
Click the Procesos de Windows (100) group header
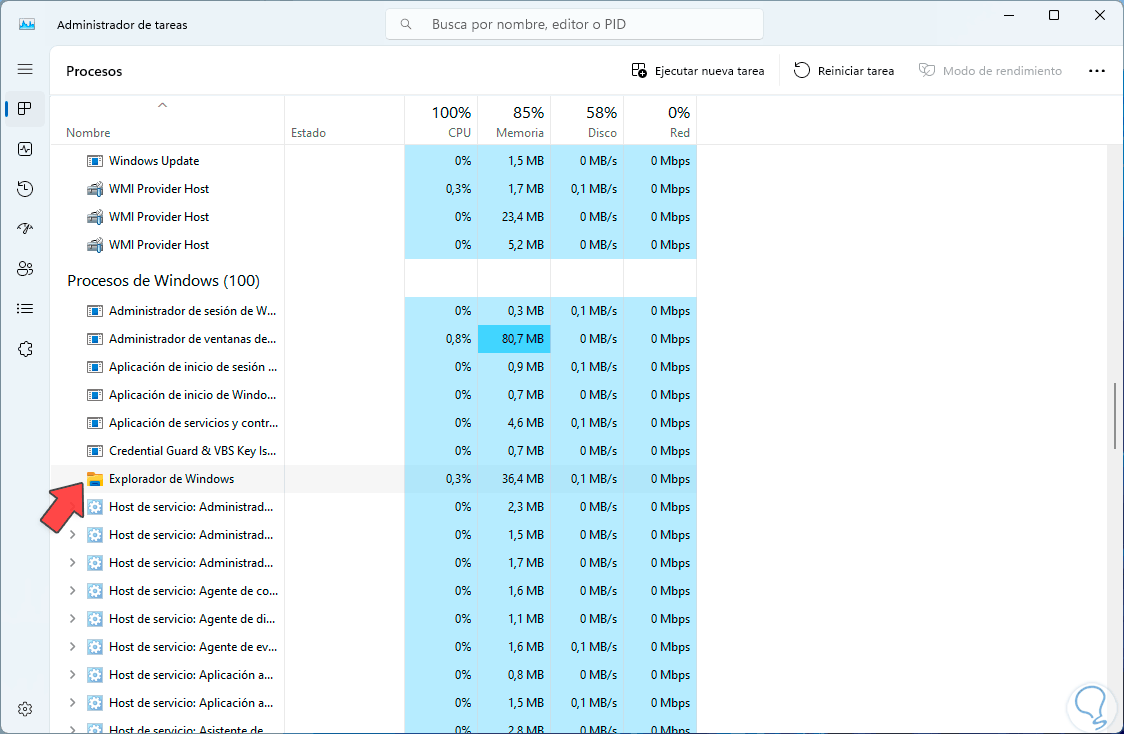(163, 281)
